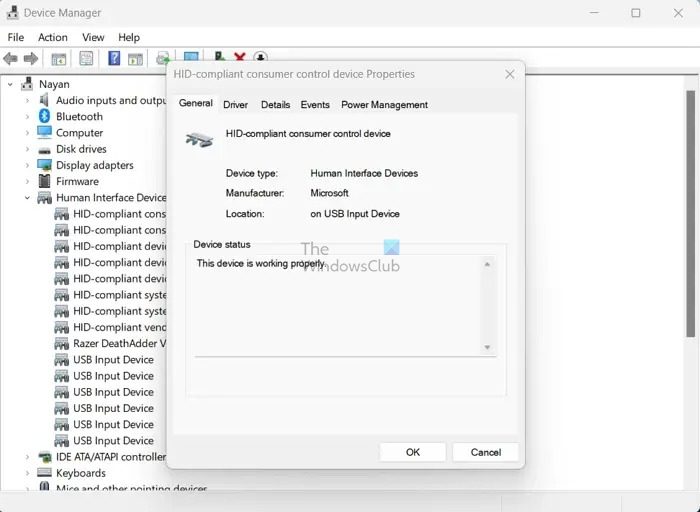Open the Help menu
Screen dimensions: 700x512
(129, 37)
